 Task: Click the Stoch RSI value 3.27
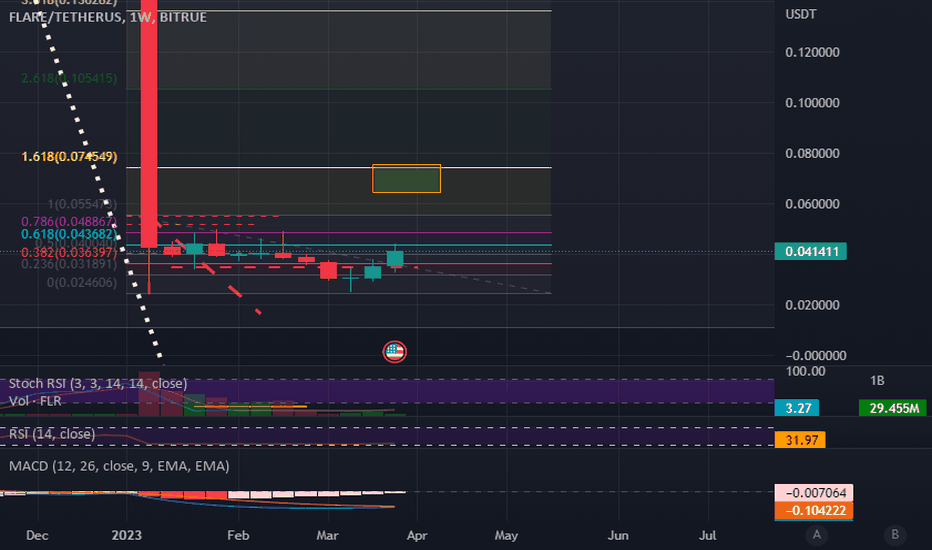tap(797, 408)
